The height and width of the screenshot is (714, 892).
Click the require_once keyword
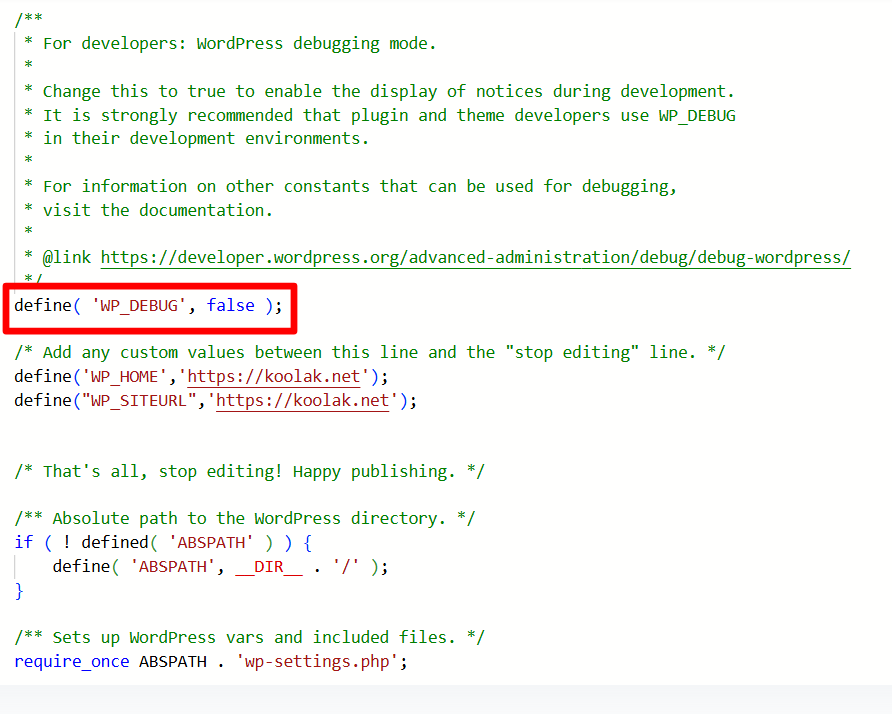(x=72, y=662)
